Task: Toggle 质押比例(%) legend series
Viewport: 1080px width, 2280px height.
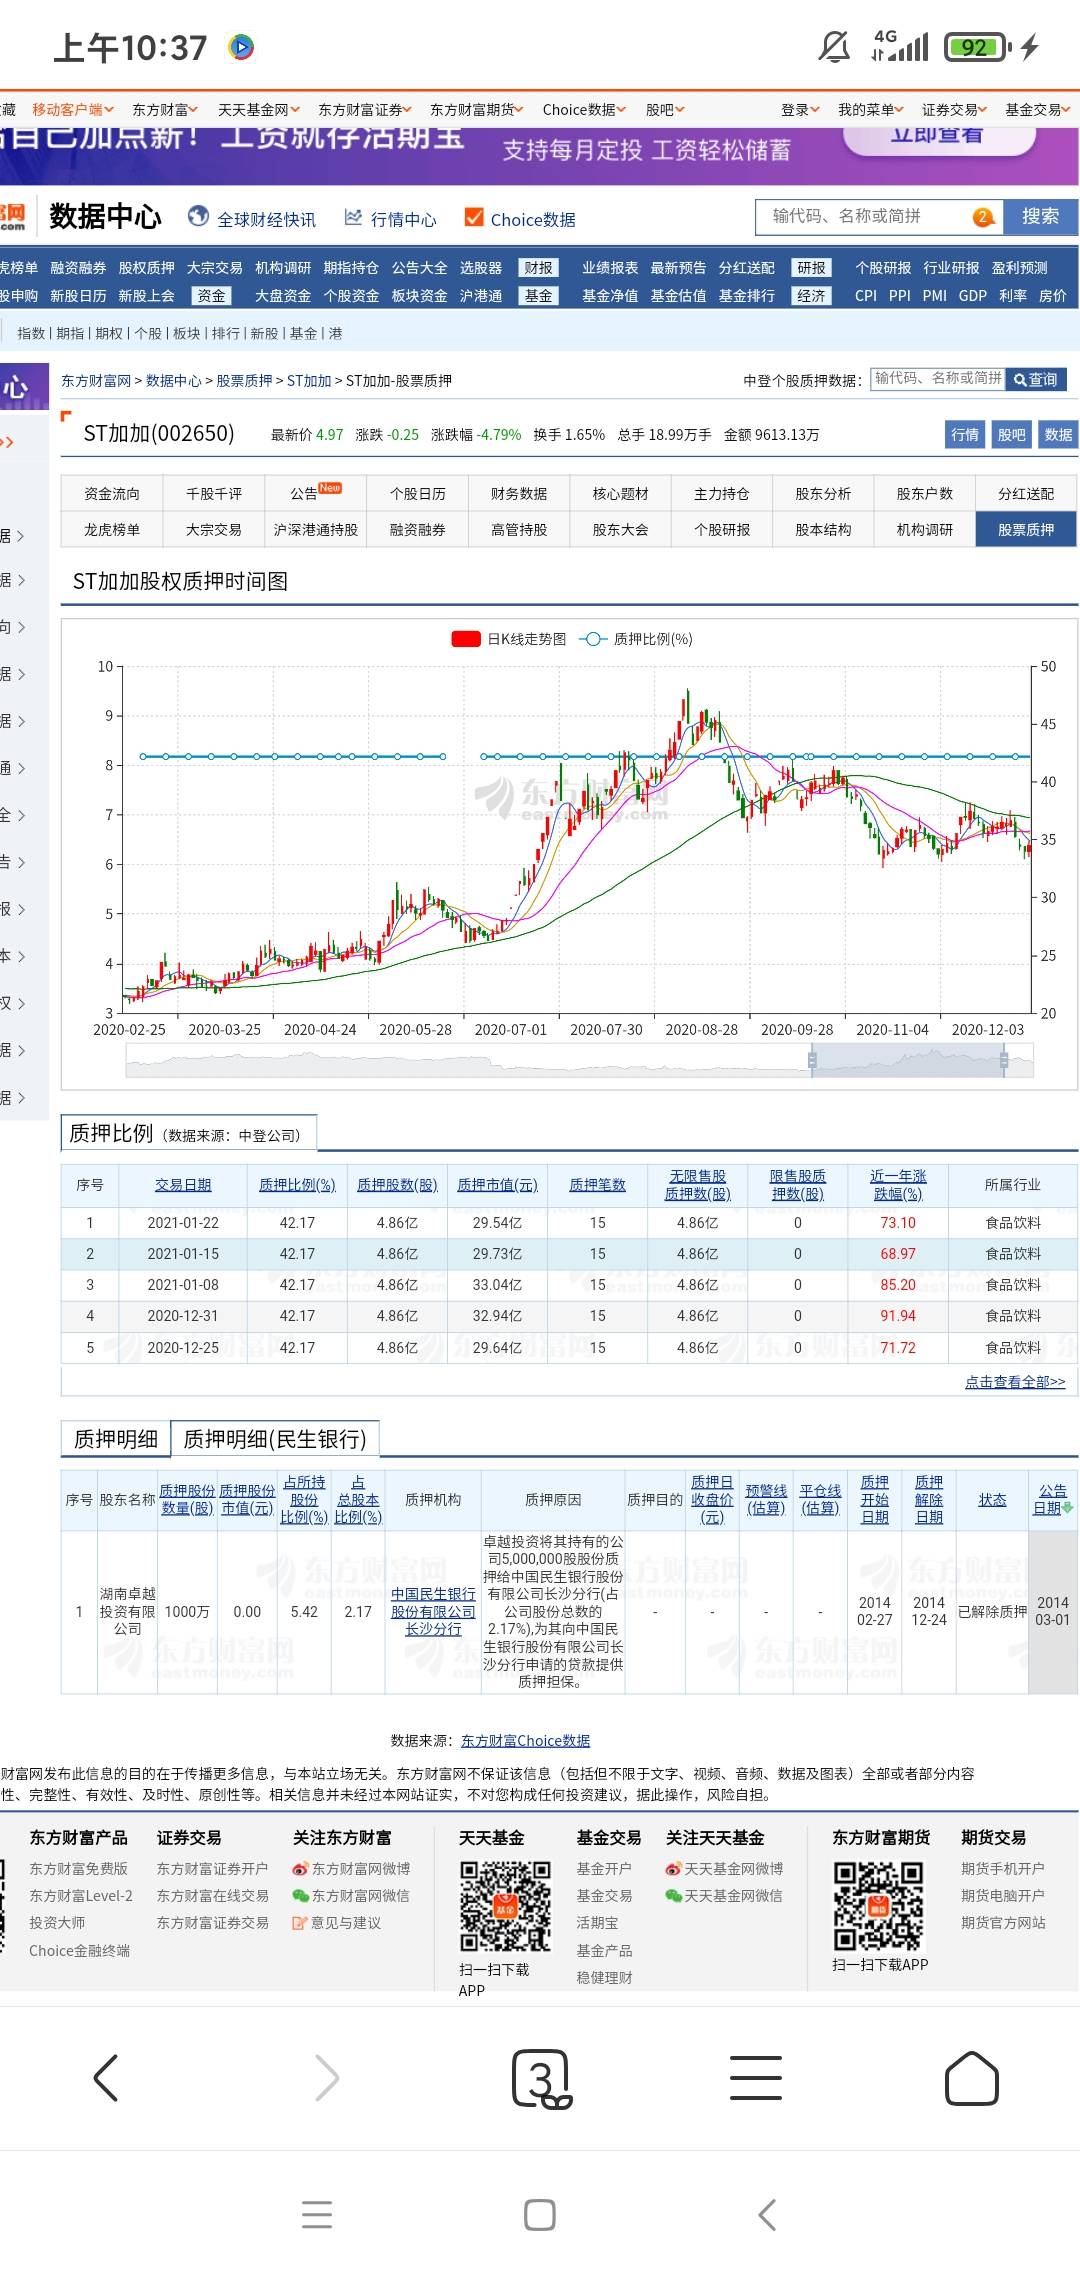Action: 636,639
